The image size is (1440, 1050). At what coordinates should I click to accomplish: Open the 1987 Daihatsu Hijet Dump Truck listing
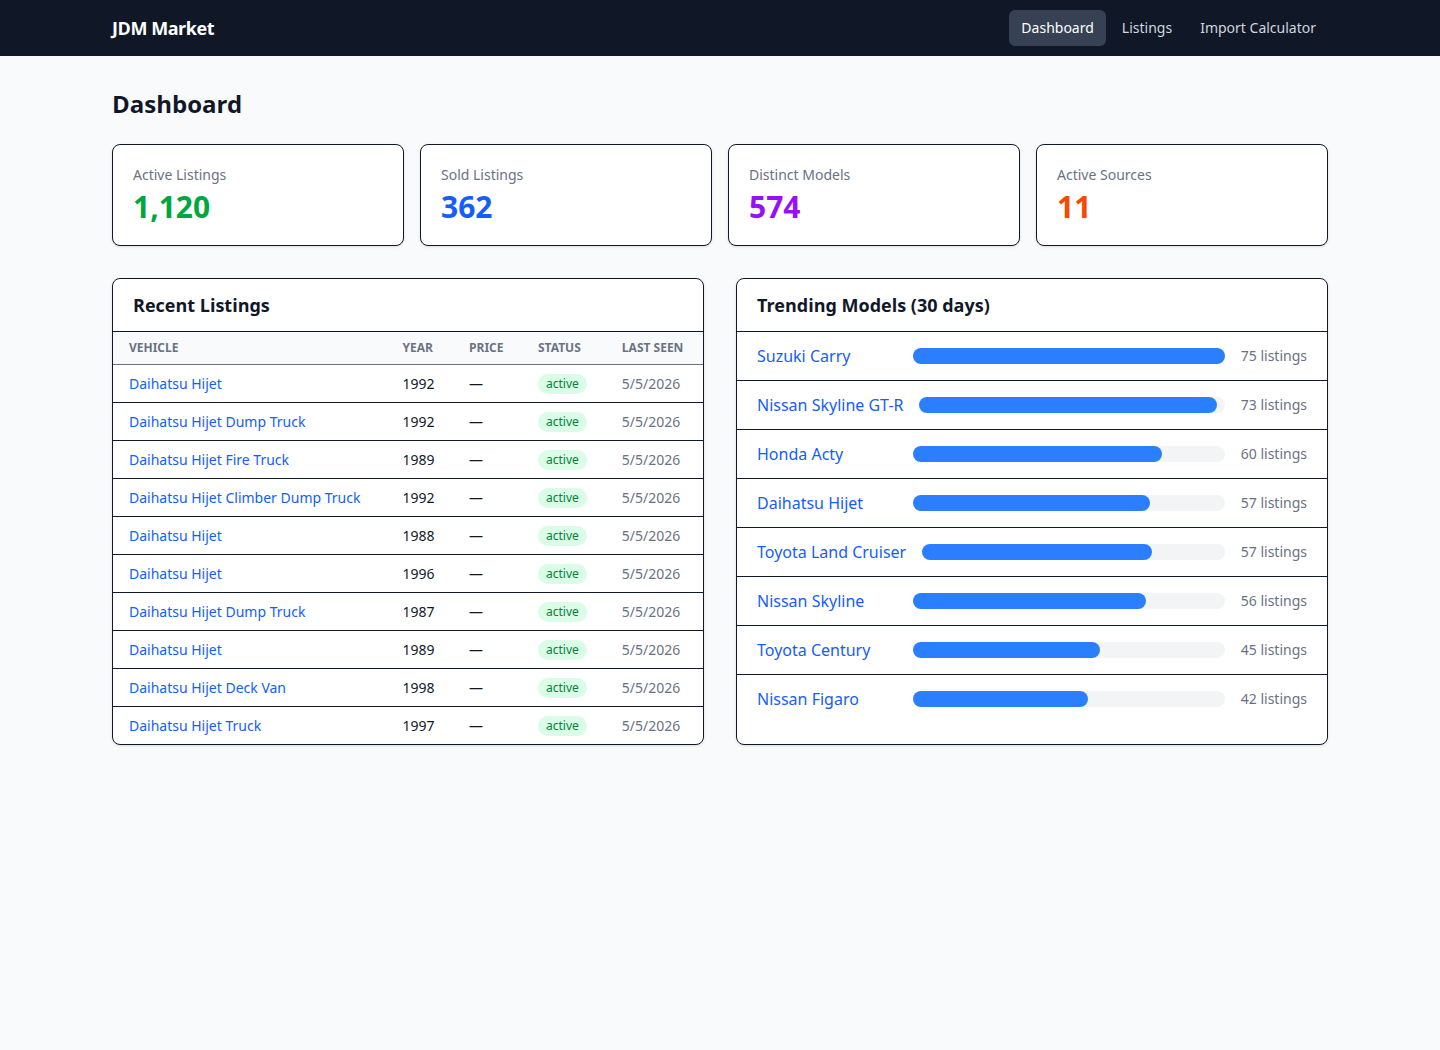[217, 612]
